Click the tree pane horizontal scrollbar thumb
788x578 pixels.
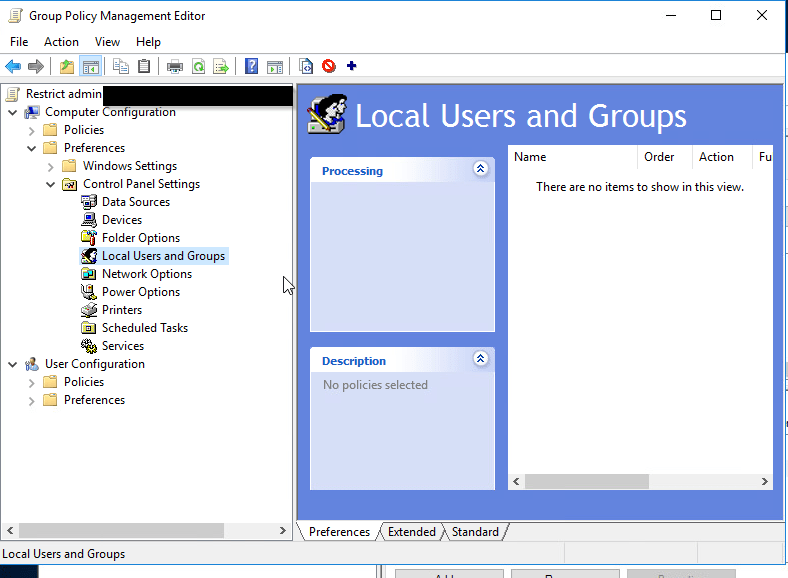click(121, 530)
